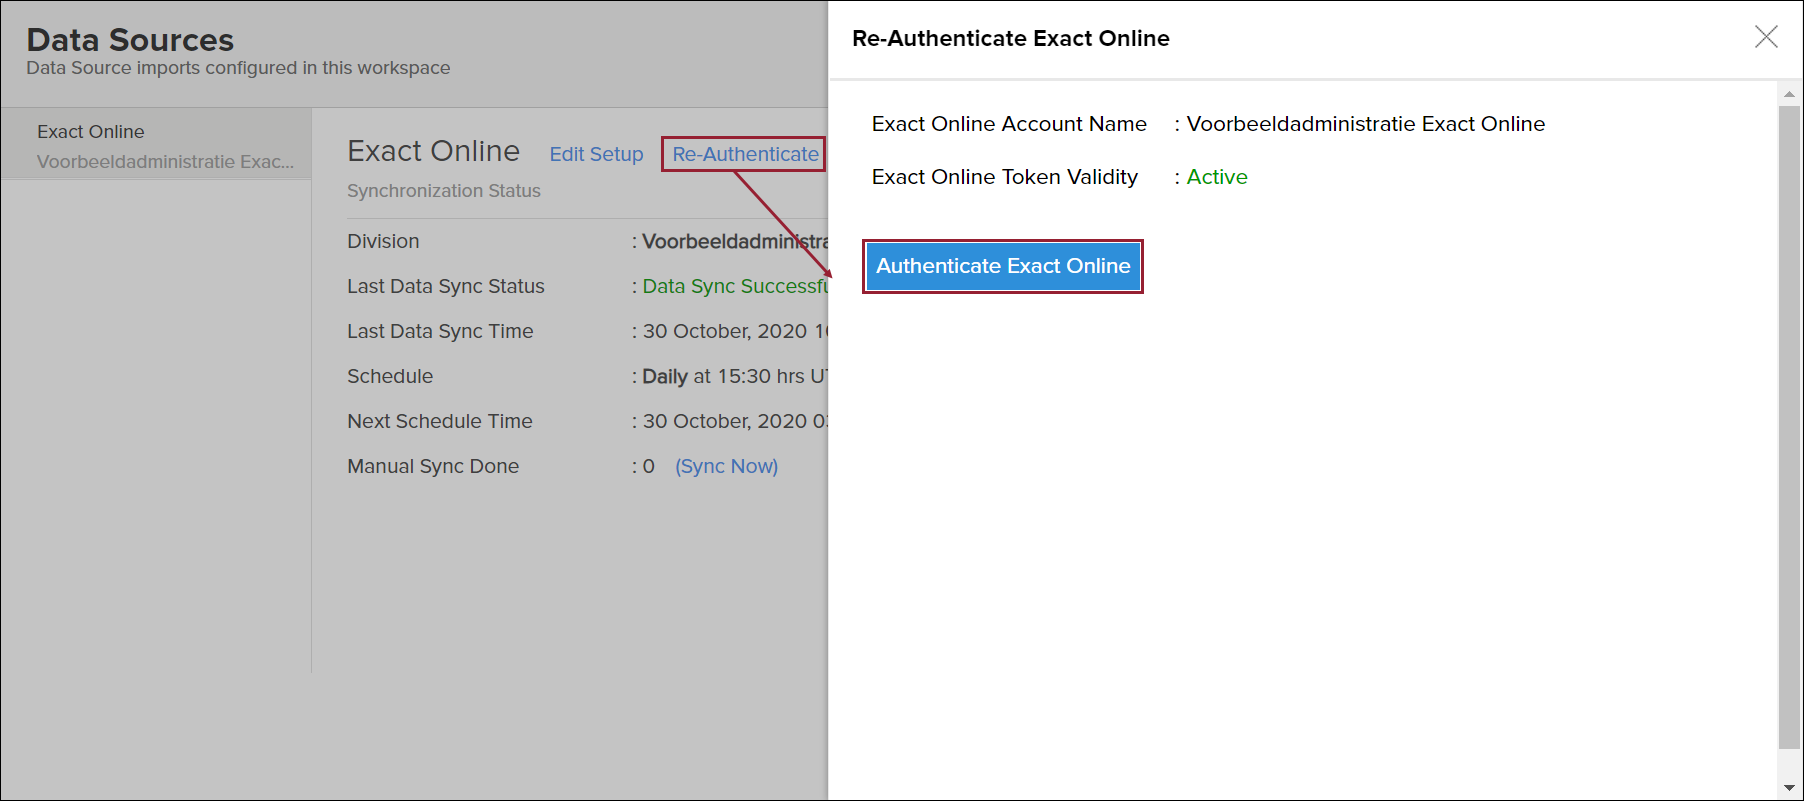Click the Schedule label
Screen dimensions: 1804x801
(x=390, y=376)
